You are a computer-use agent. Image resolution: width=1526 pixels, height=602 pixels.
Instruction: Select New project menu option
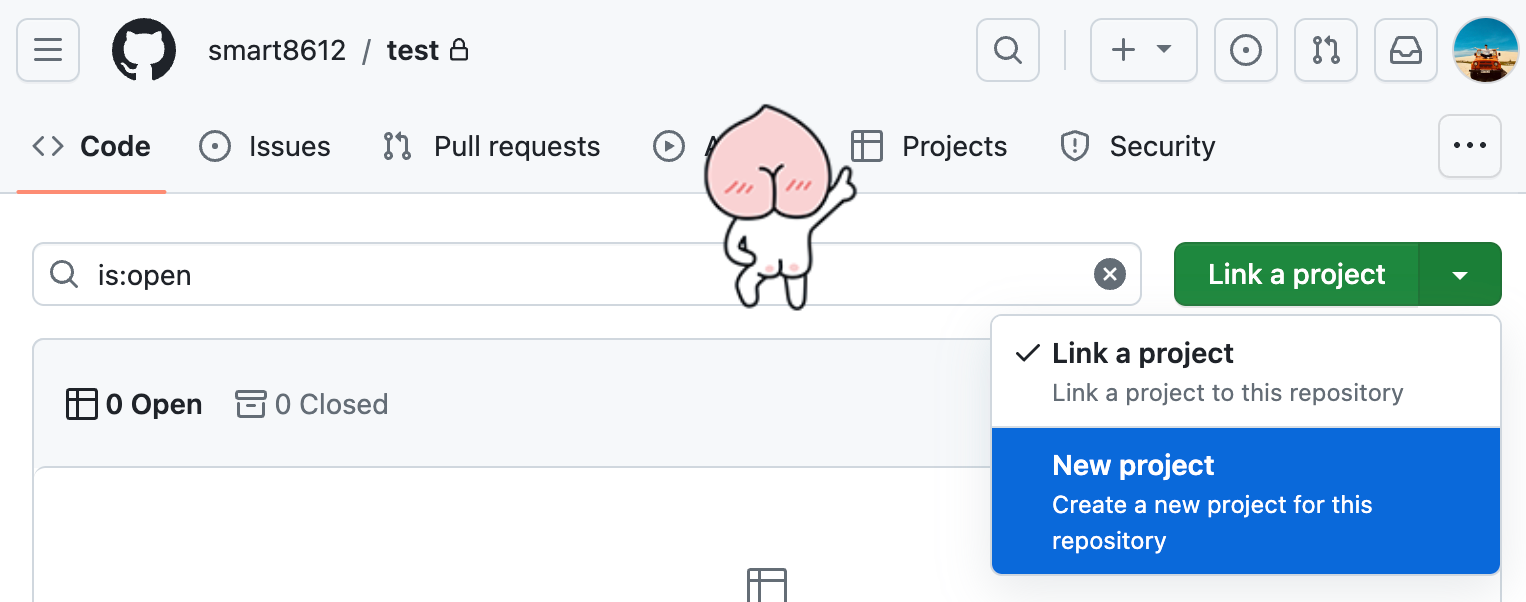[1246, 501]
